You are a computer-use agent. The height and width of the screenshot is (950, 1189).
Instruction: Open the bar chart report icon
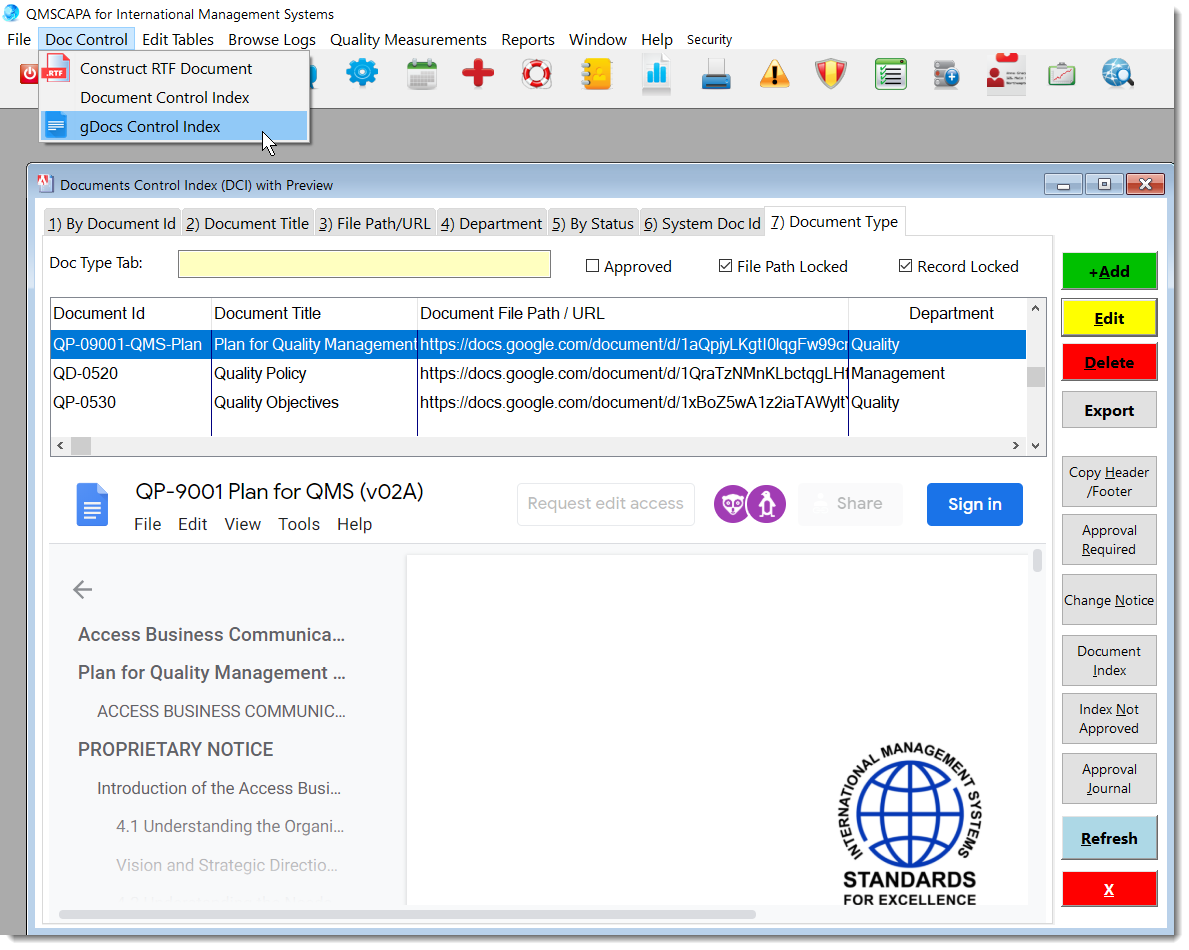point(656,74)
